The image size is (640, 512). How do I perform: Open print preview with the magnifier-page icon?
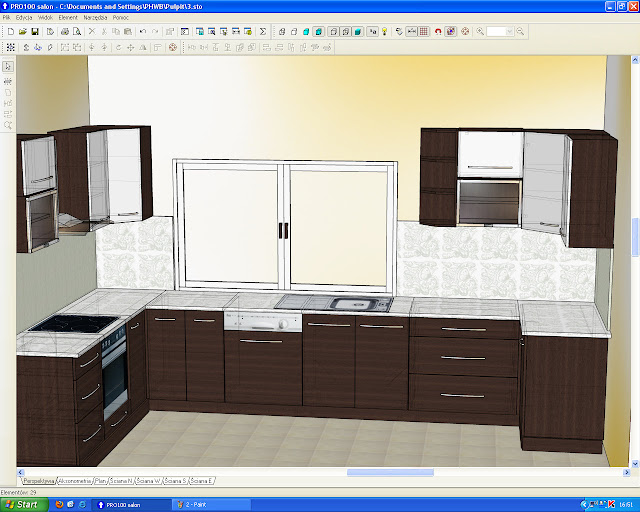tap(77, 31)
